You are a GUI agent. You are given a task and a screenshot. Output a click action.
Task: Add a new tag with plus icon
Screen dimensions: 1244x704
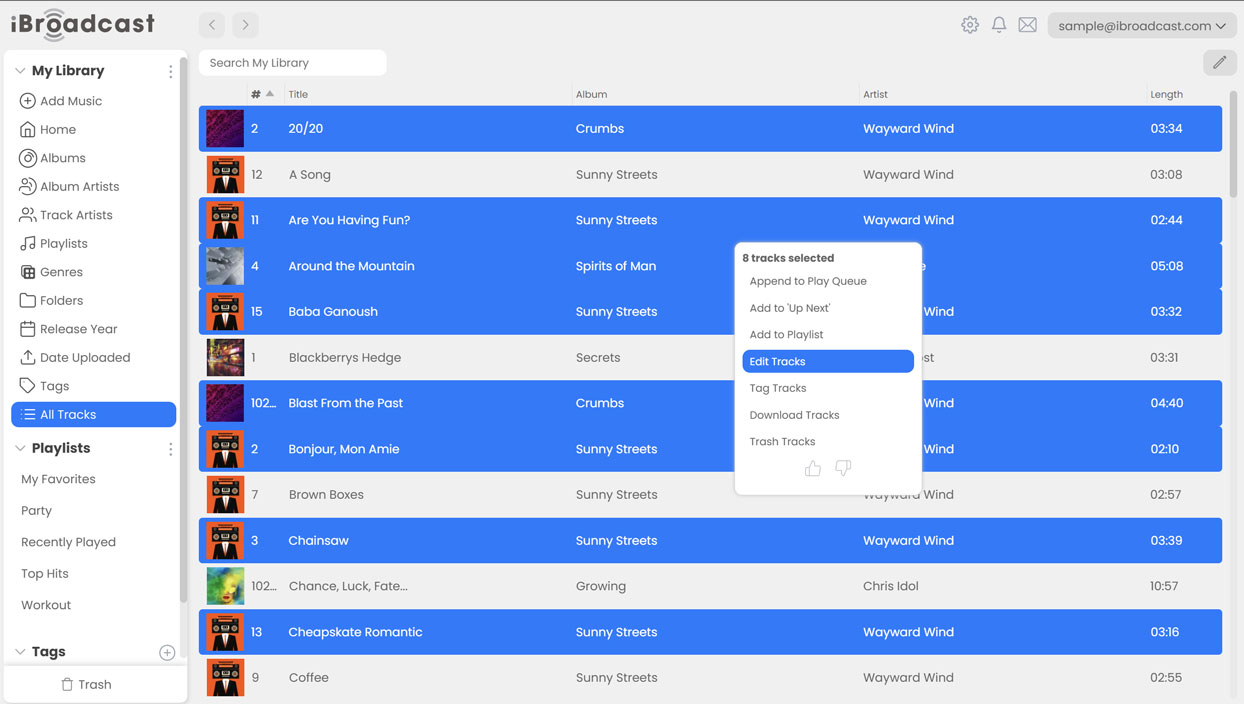[x=167, y=652]
